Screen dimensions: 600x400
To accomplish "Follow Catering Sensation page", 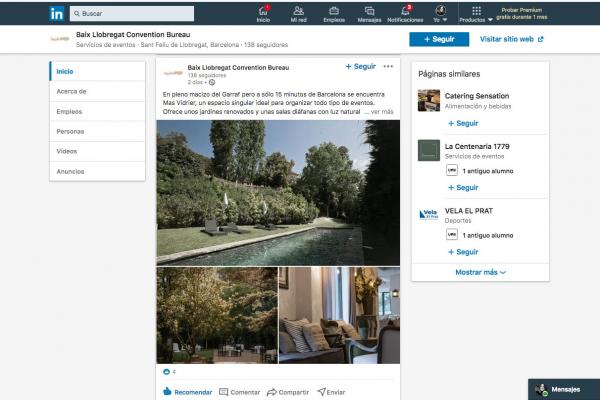I will tap(462, 123).
